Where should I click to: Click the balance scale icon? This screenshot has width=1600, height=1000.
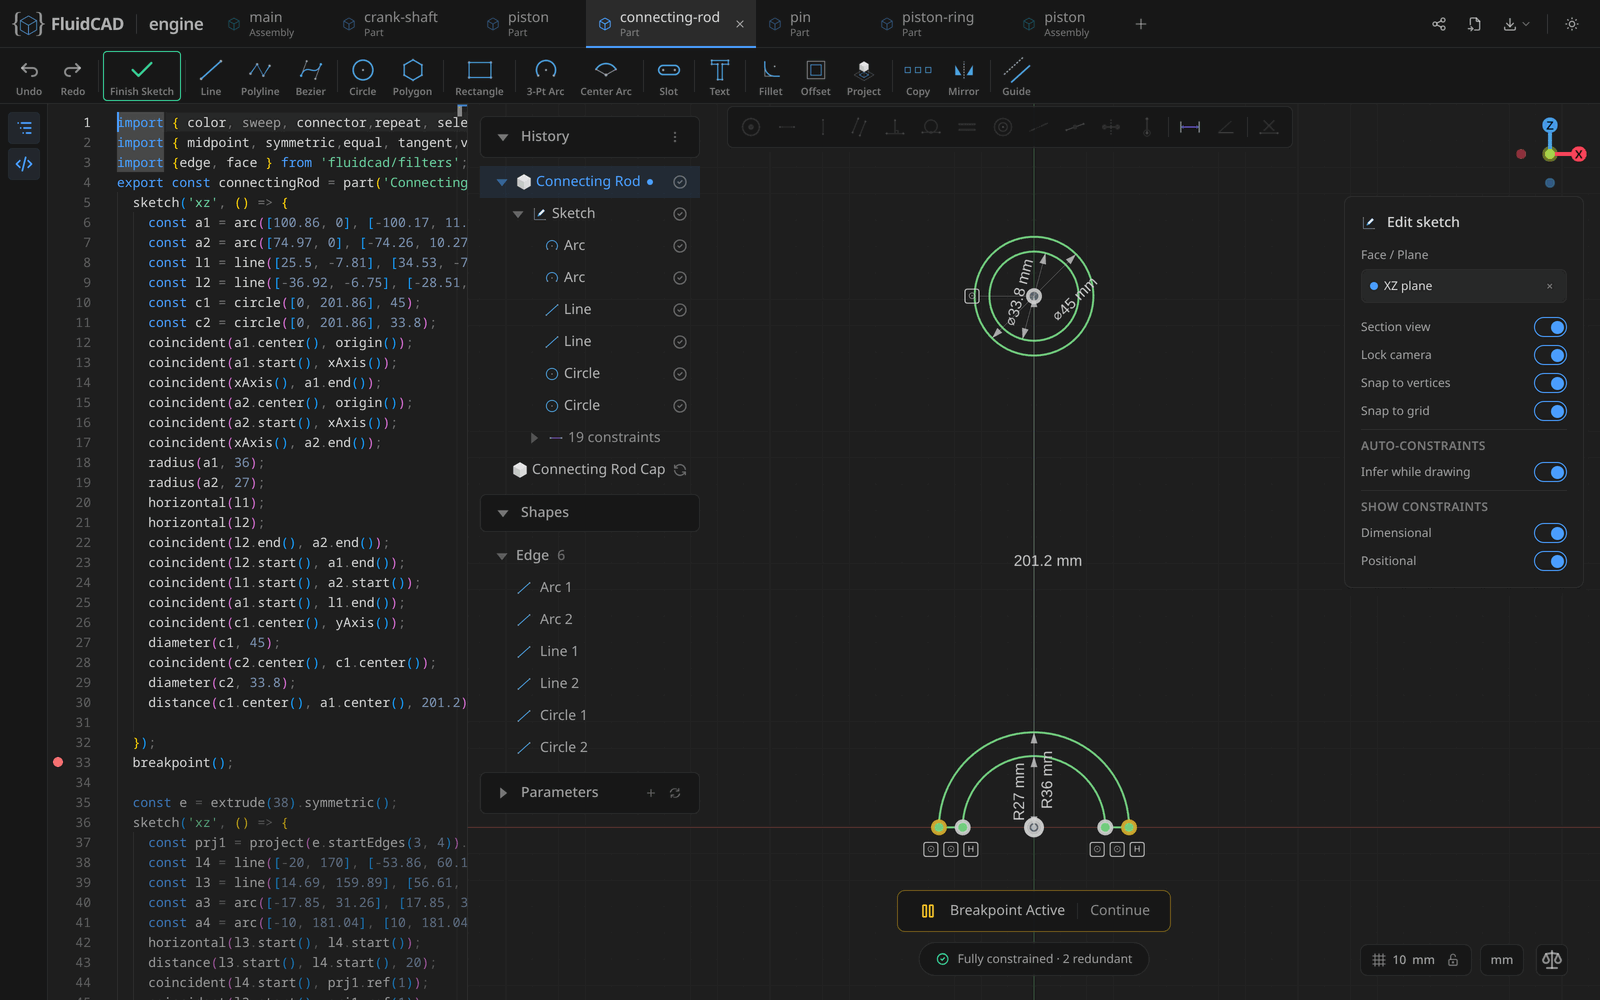[x=1552, y=960]
